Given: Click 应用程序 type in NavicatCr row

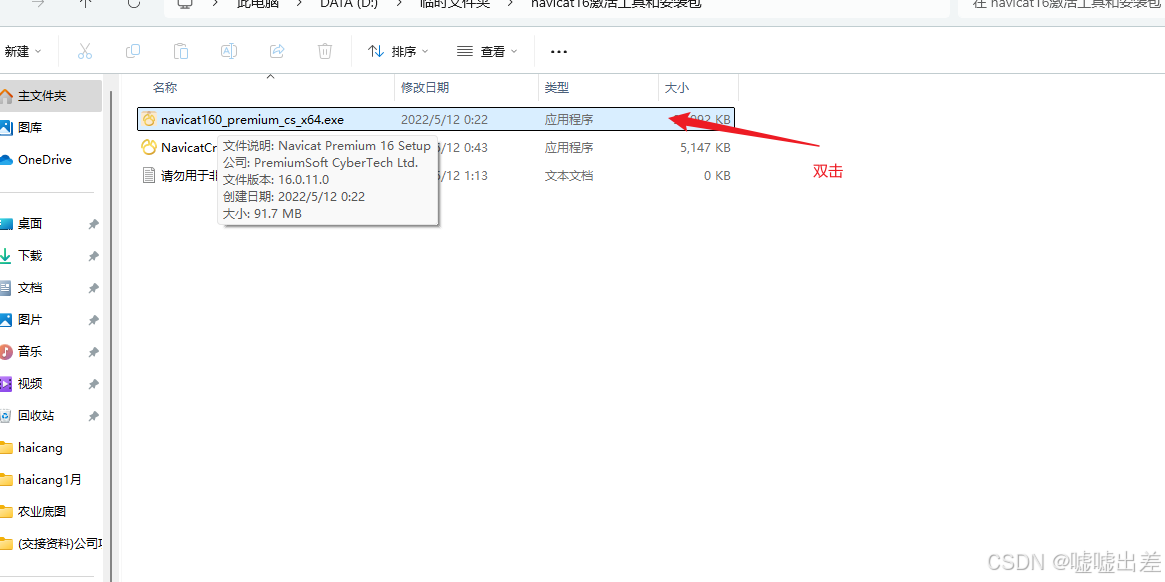Looking at the screenshot, I should coord(569,148).
